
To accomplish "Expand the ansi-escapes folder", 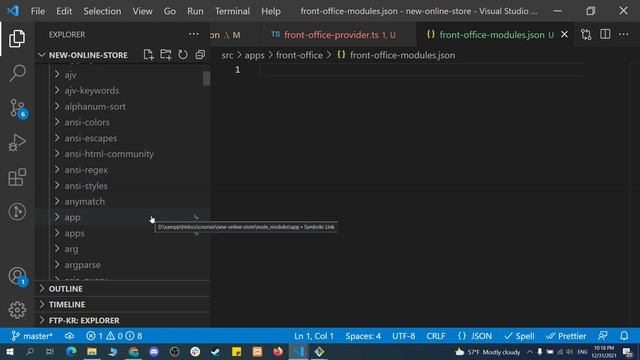I will (x=122, y=138).
